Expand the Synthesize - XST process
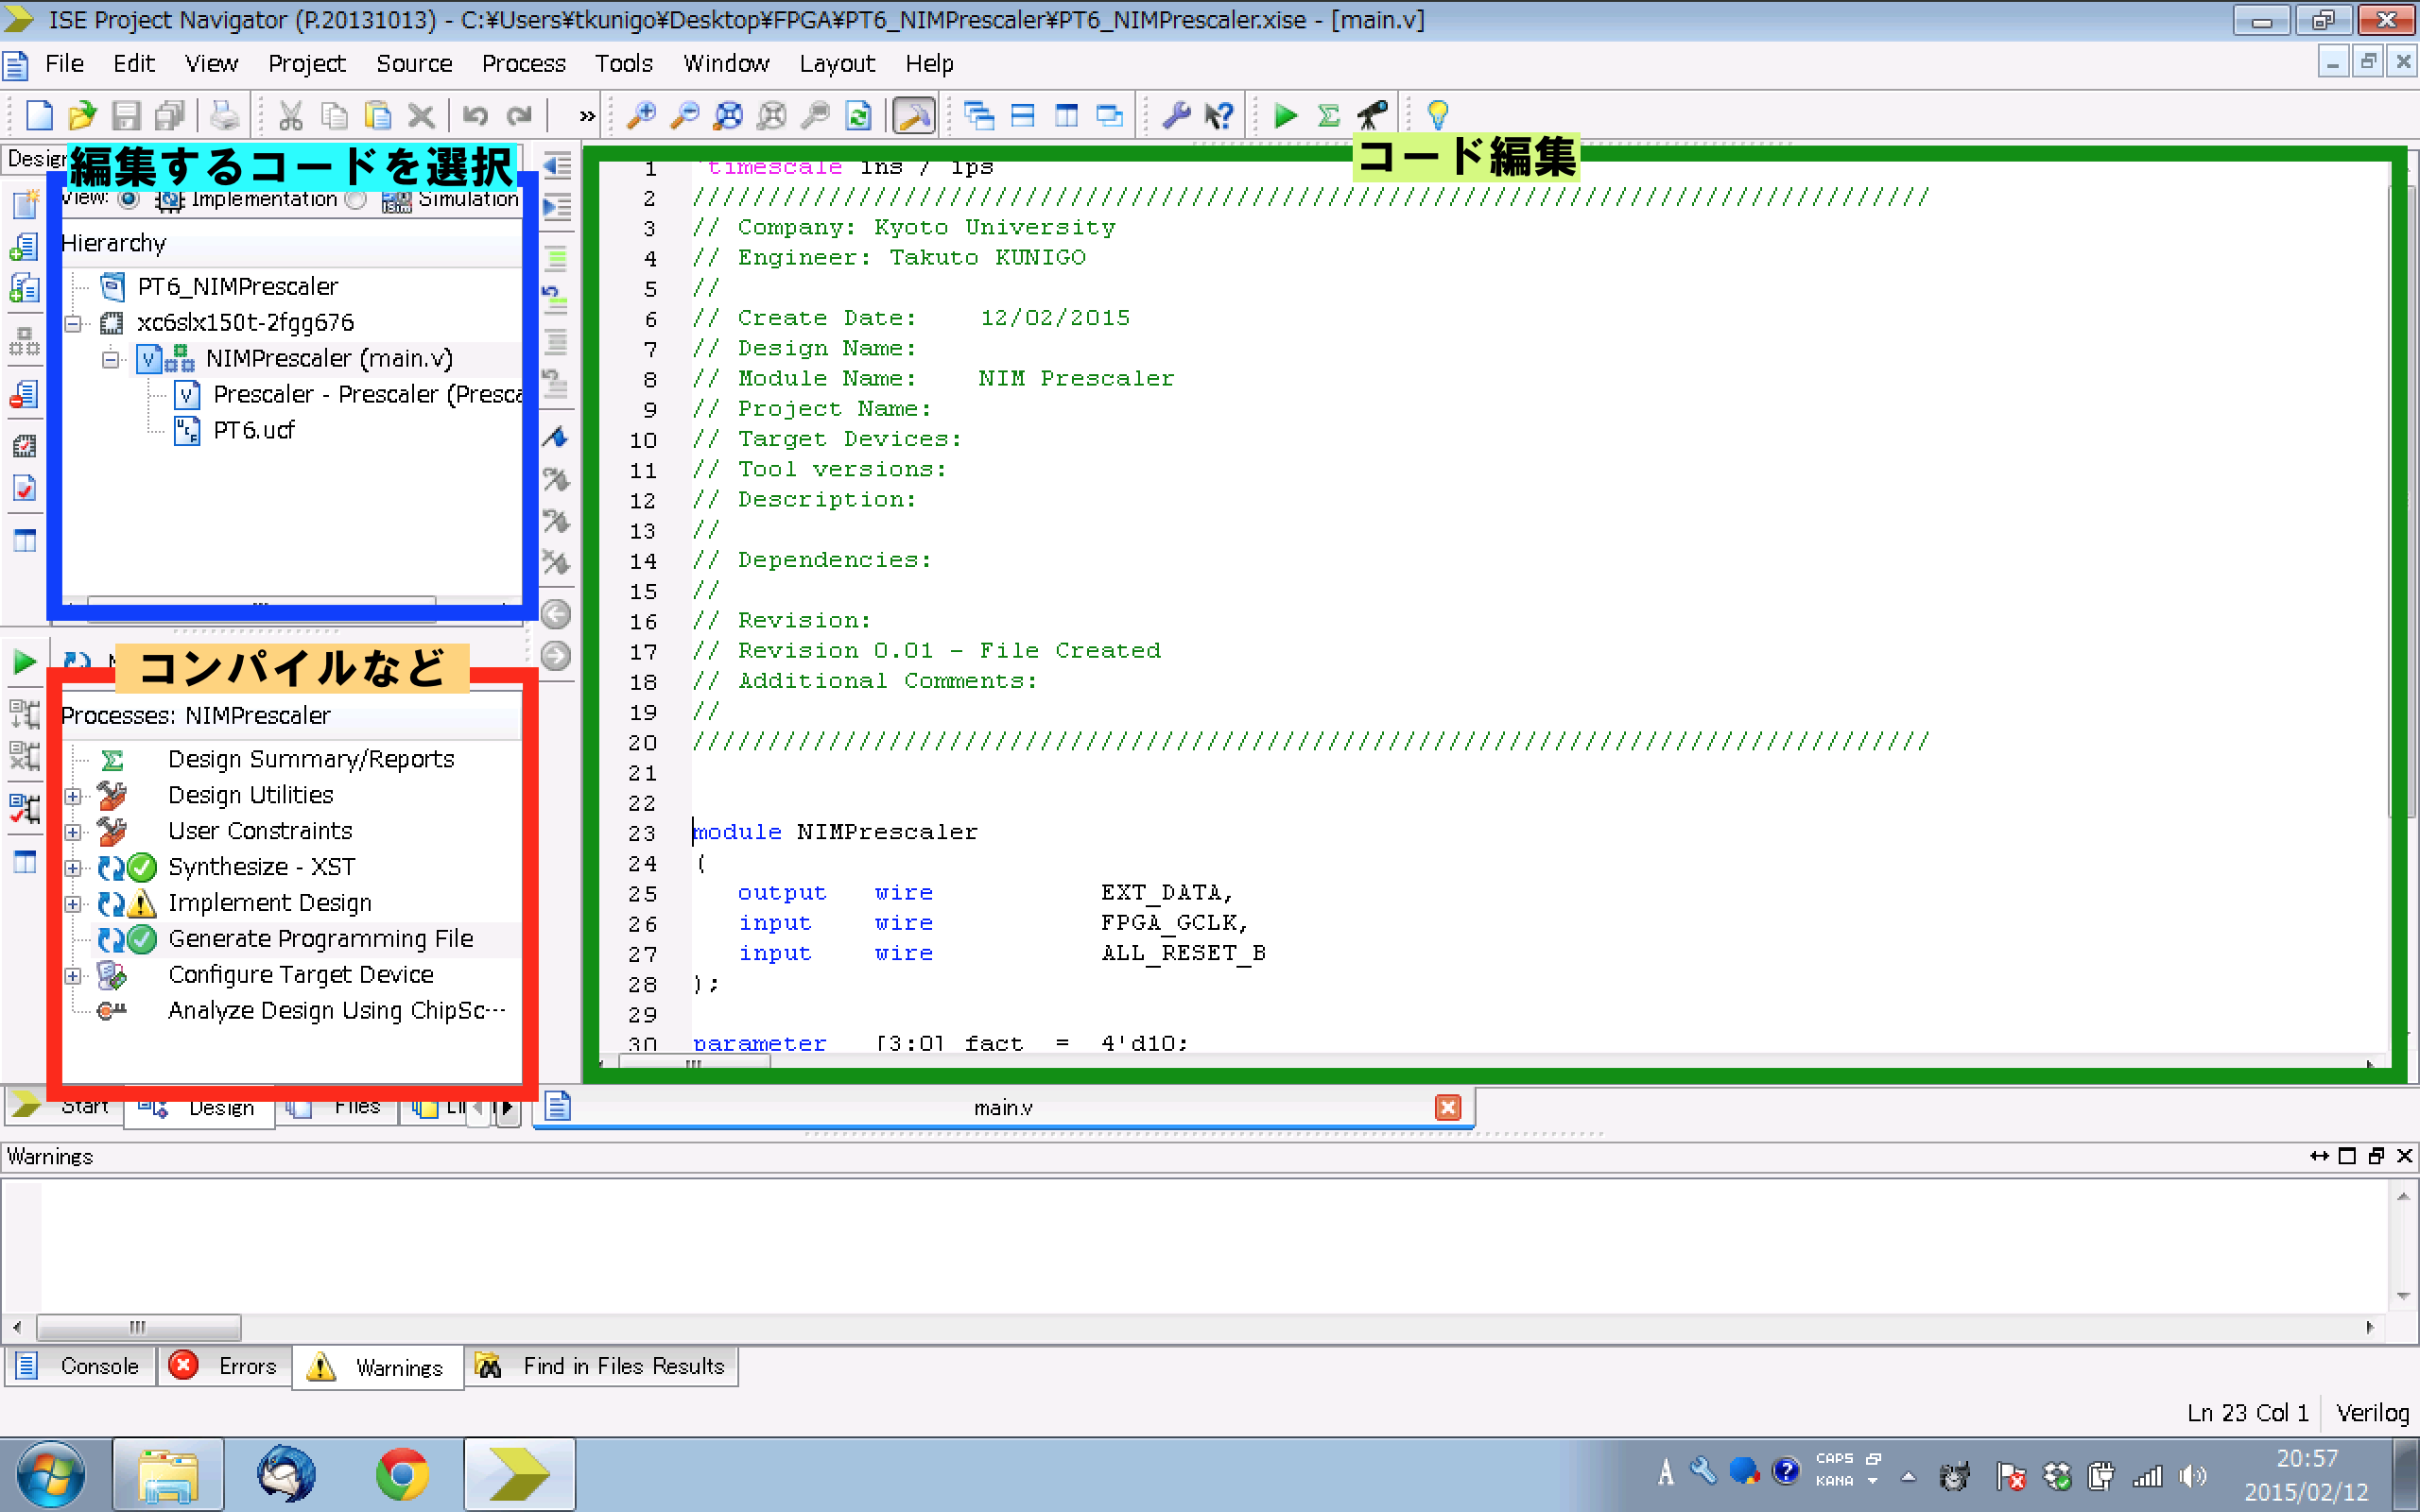The width and height of the screenshot is (2420, 1512). 73,867
